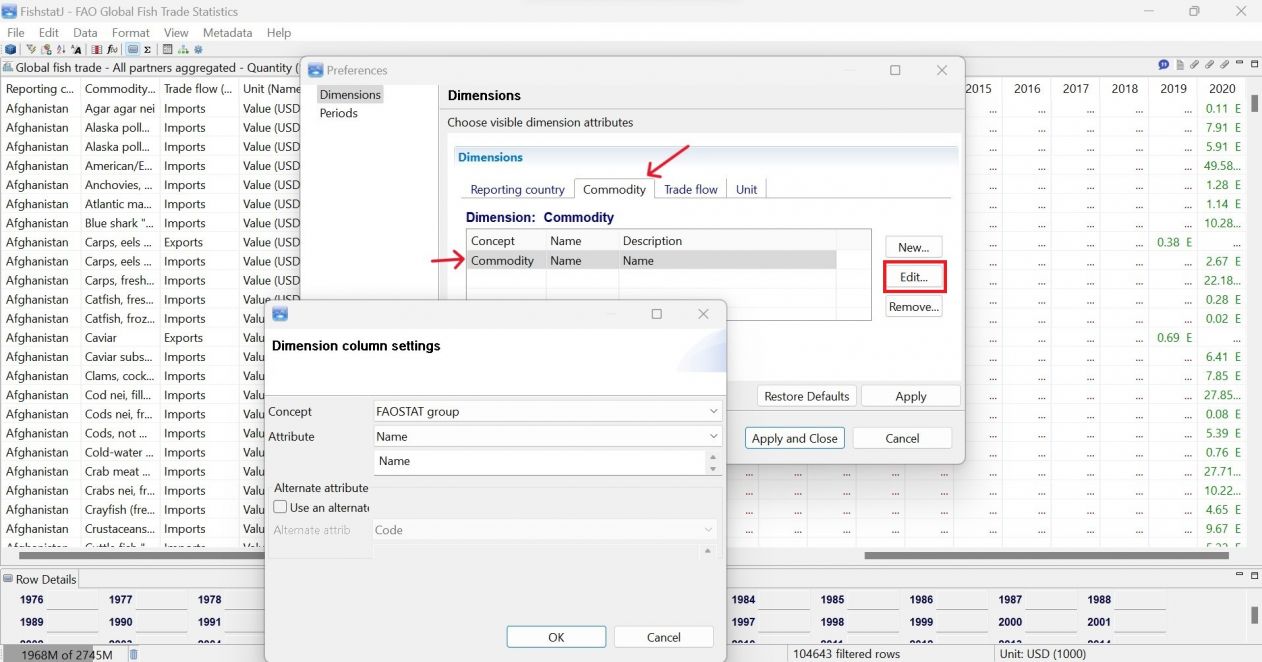Click the red columns toolbar icon

(97, 49)
